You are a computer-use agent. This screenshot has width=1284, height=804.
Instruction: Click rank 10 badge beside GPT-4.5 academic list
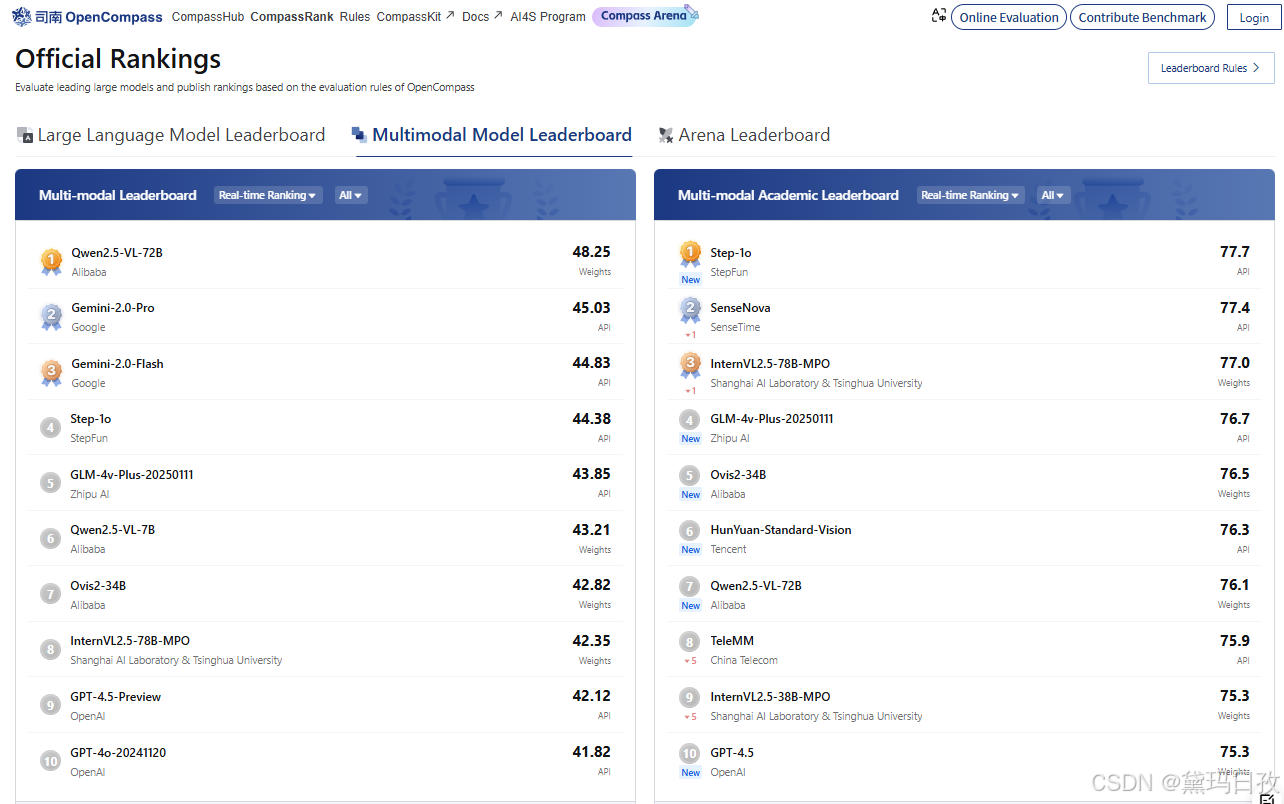pos(690,754)
